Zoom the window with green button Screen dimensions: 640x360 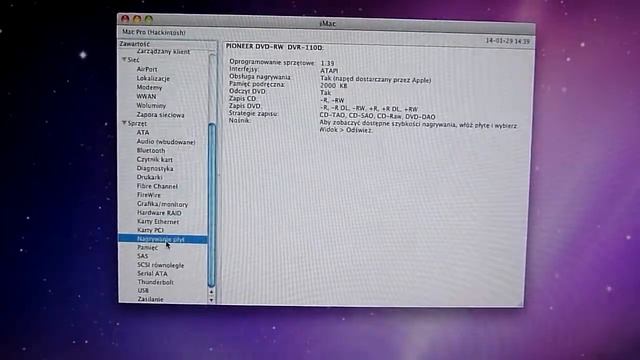point(149,19)
